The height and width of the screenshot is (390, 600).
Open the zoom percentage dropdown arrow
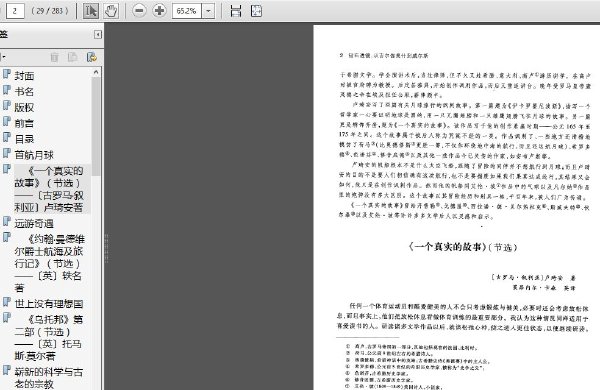tap(208, 11)
